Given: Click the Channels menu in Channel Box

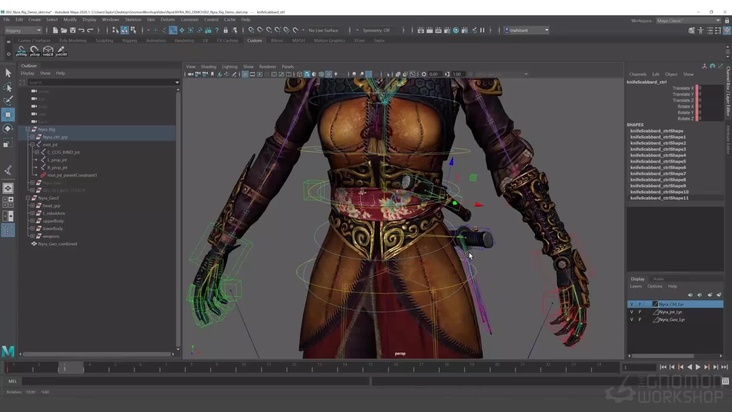Looking at the screenshot, I should (638, 74).
